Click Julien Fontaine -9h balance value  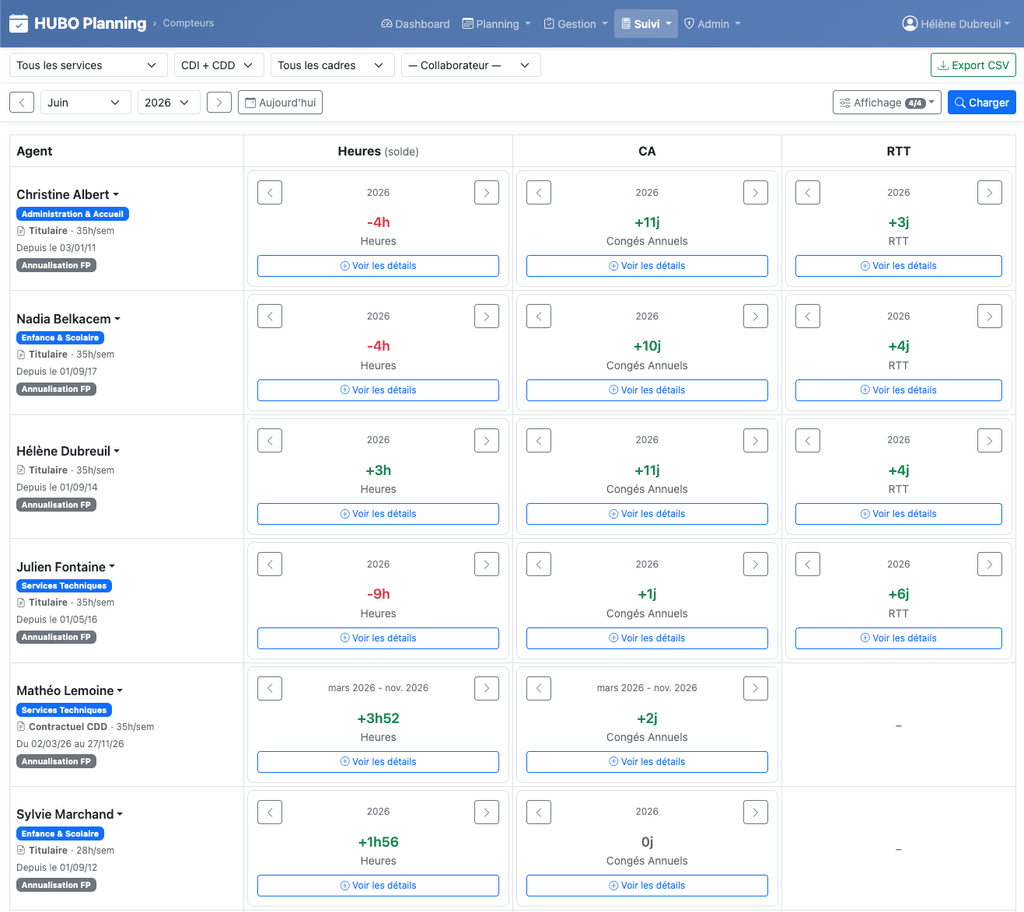378,594
